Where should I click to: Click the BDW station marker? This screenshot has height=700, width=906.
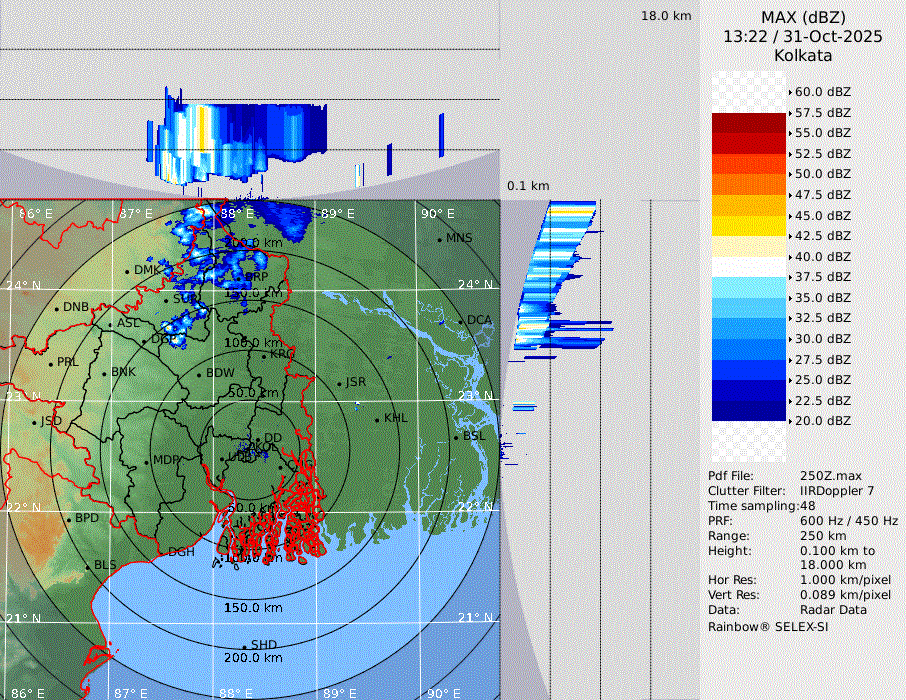(199, 374)
